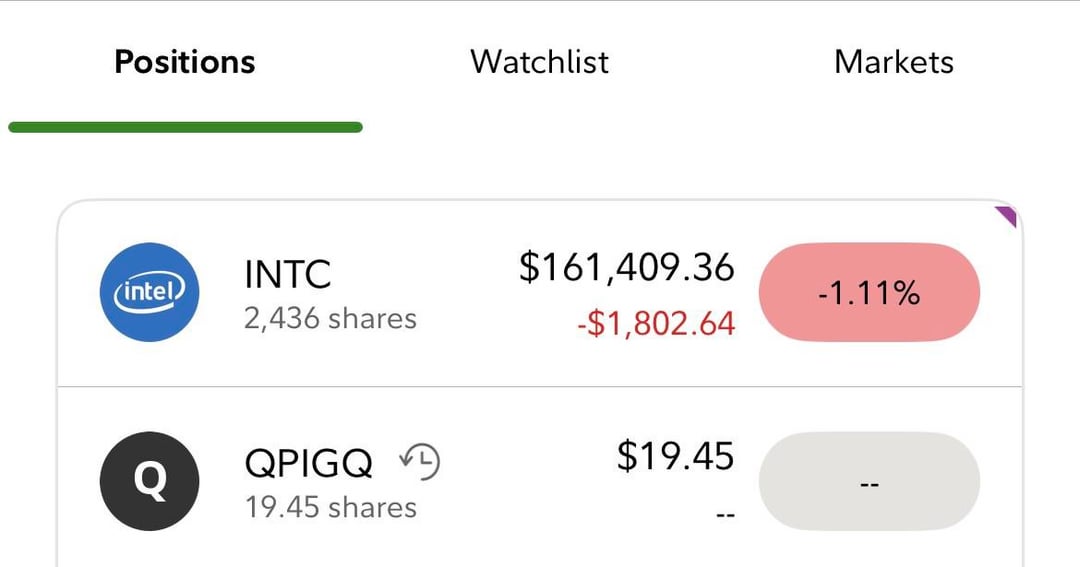The width and height of the screenshot is (1080, 567).
Task: Click the black Q logo for QPIGQ
Action: (x=150, y=482)
